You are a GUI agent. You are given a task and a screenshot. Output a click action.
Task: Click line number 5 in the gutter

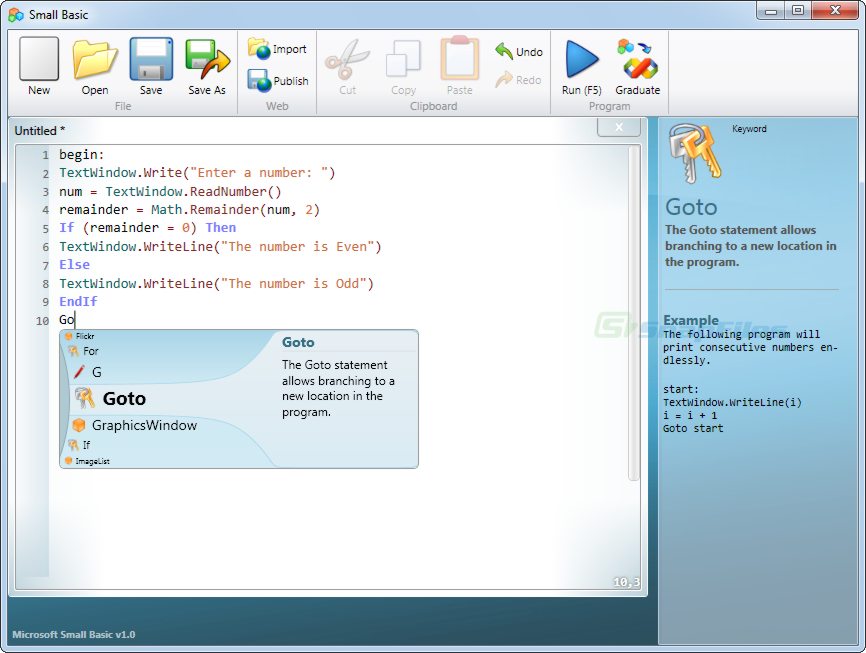pyautogui.click(x=46, y=228)
